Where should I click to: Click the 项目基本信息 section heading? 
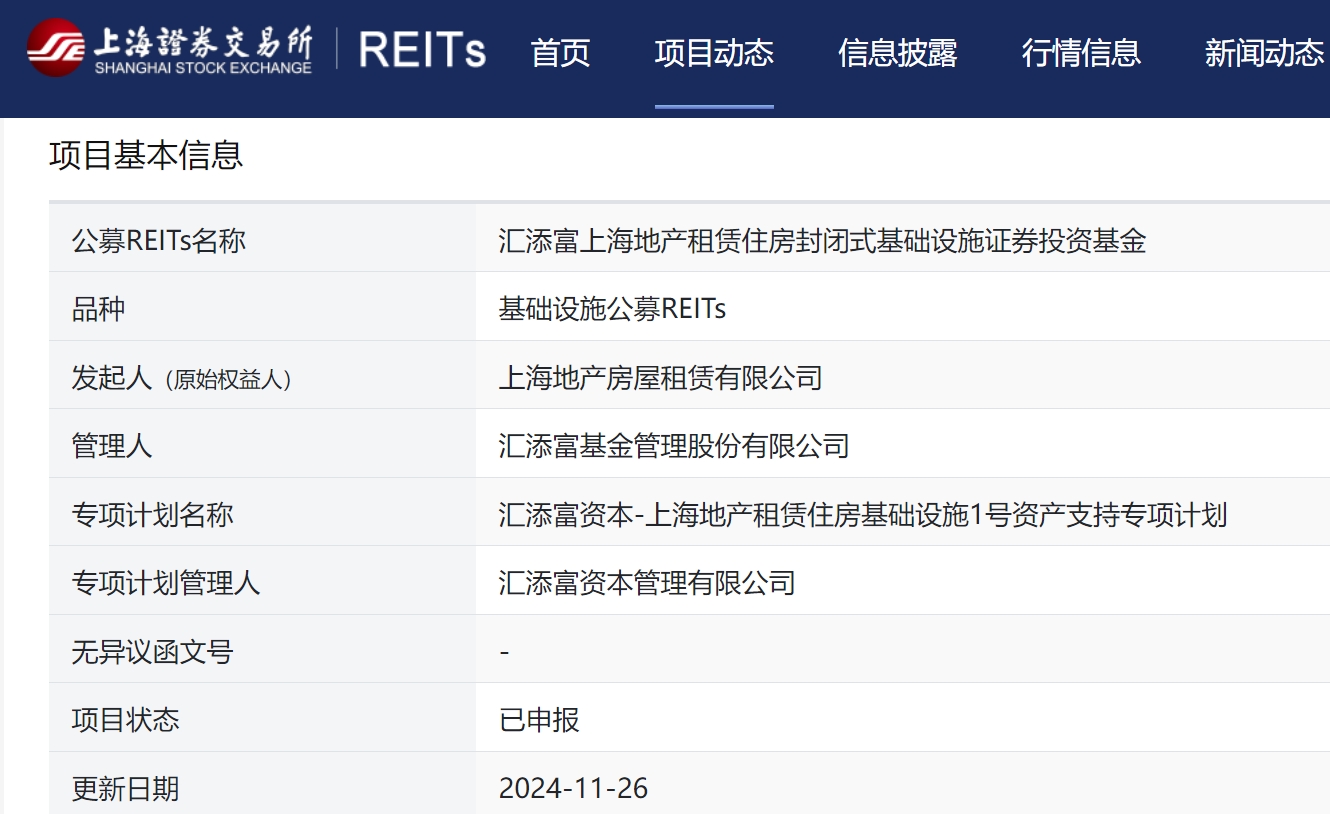(x=146, y=155)
